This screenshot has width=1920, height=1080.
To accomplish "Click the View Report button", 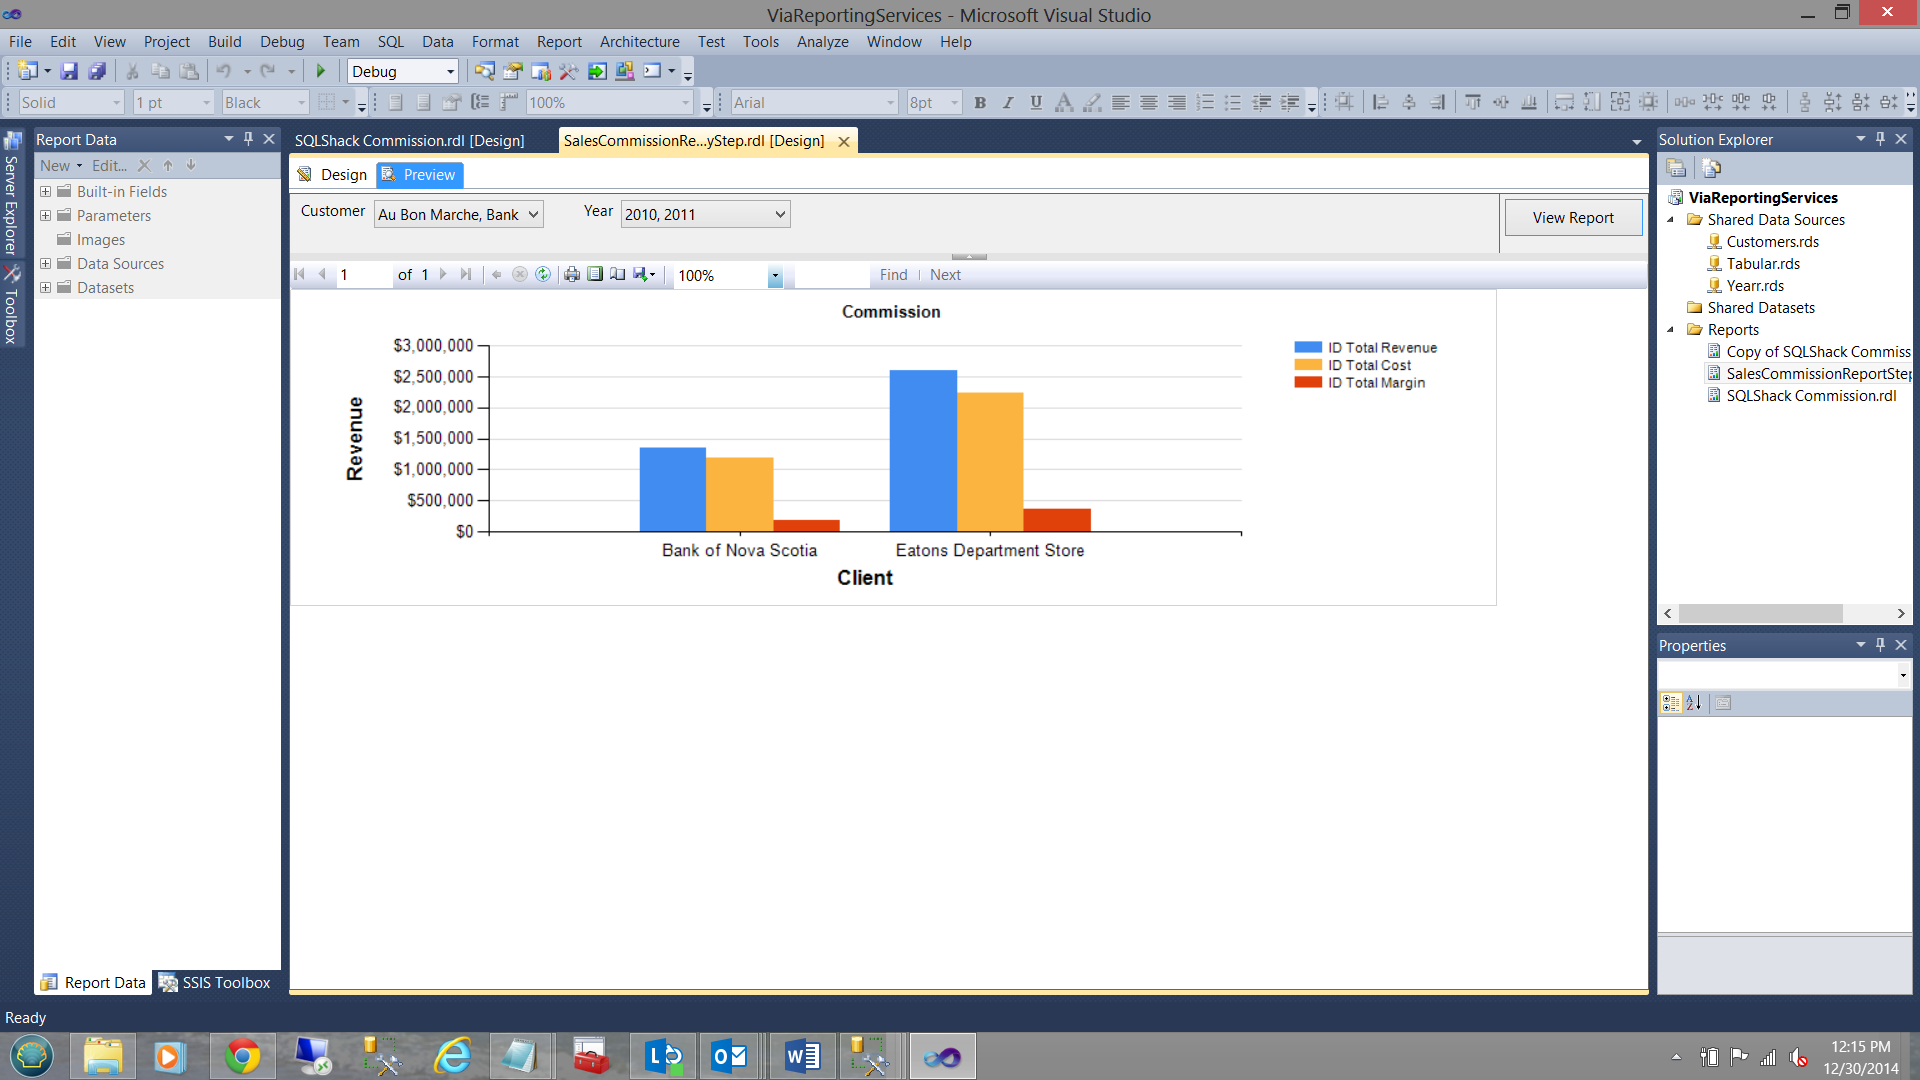I will pos(1572,217).
